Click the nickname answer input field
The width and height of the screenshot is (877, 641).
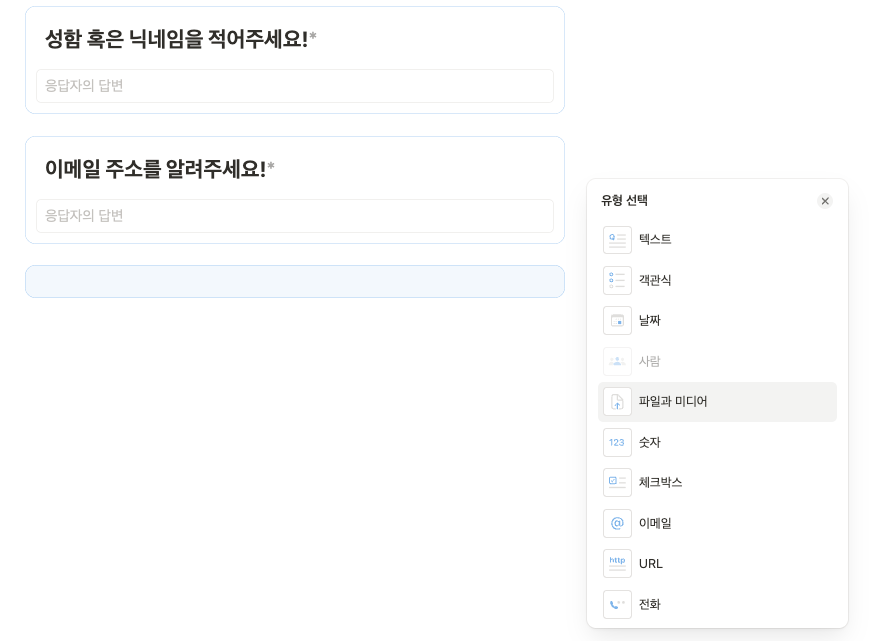coord(294,86)
